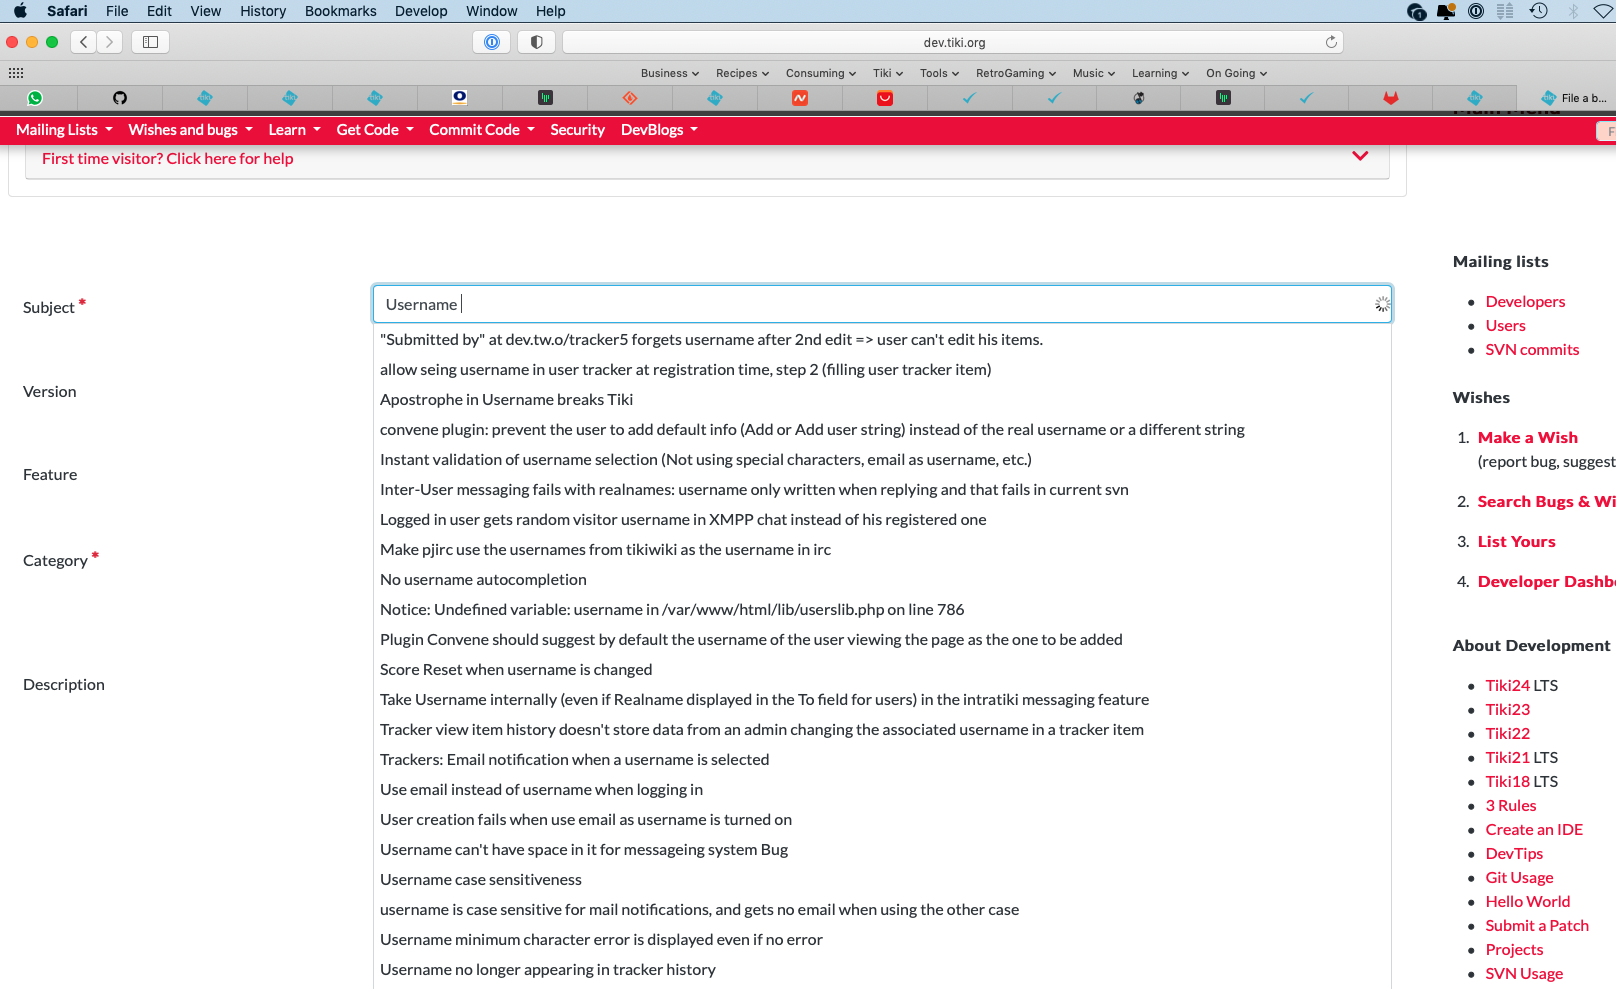Open 1Password in the menu bar
This screenshot has height=989, width=1616.
pyautogui.click(x=1476, y=11)
